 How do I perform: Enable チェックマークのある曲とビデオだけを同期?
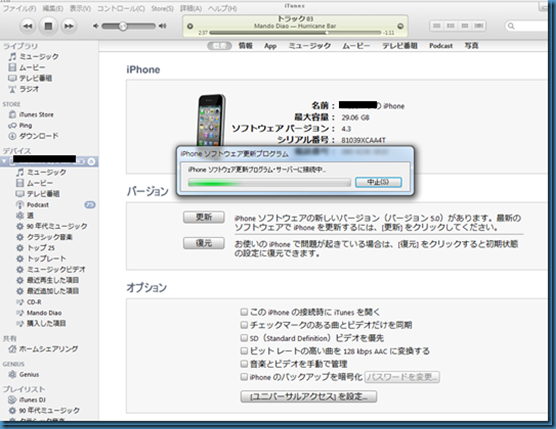(x=244, y=325)
